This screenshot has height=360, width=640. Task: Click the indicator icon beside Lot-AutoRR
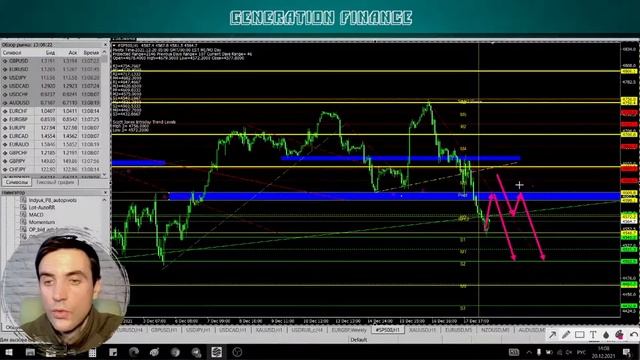(x=23, y=207)
